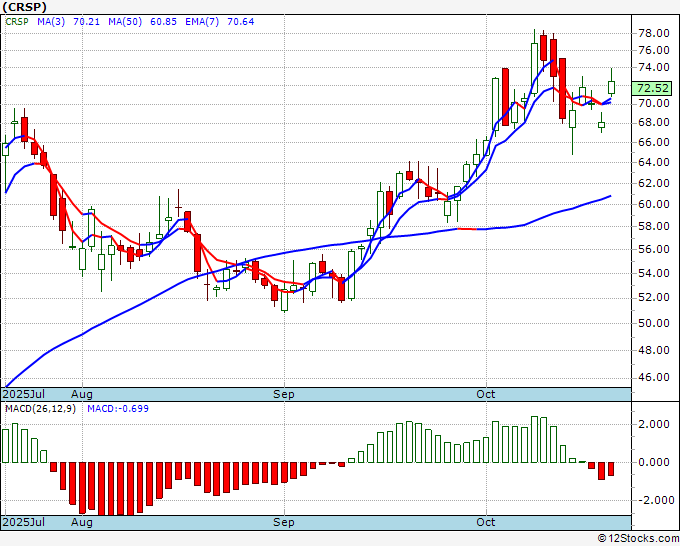The height and width of the screenshot is (546, 680).
Task: Click Sep on the price chart date axis
Action: [284, 394]
